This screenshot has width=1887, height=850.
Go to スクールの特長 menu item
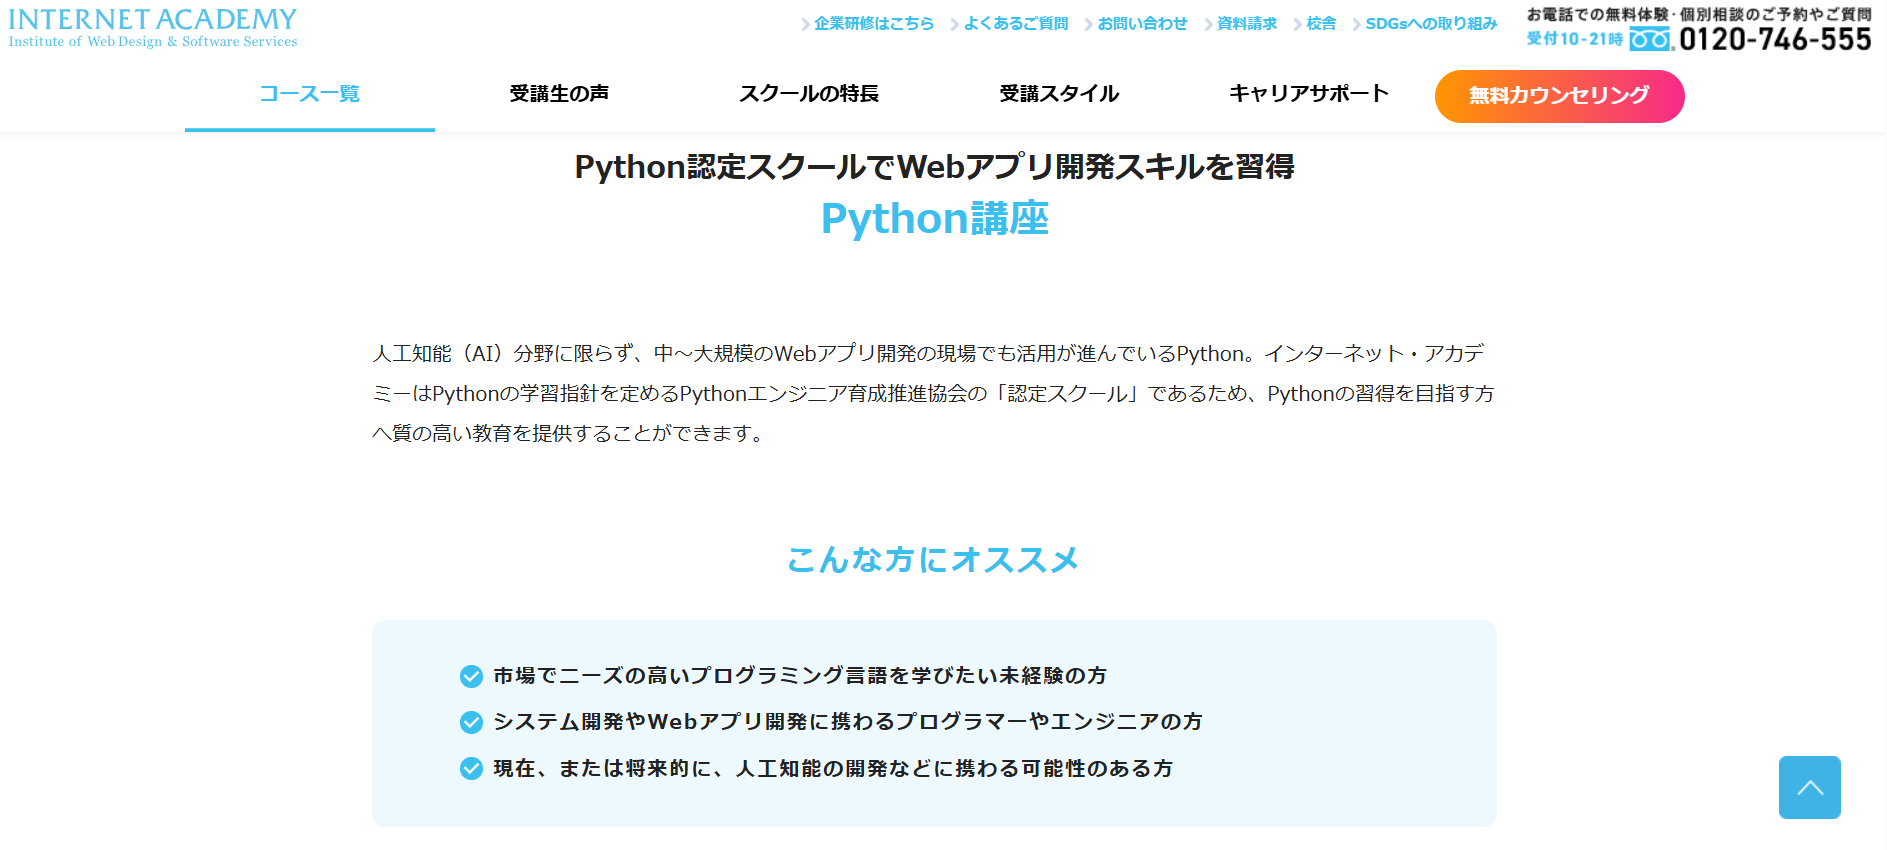tap(809, 94)
